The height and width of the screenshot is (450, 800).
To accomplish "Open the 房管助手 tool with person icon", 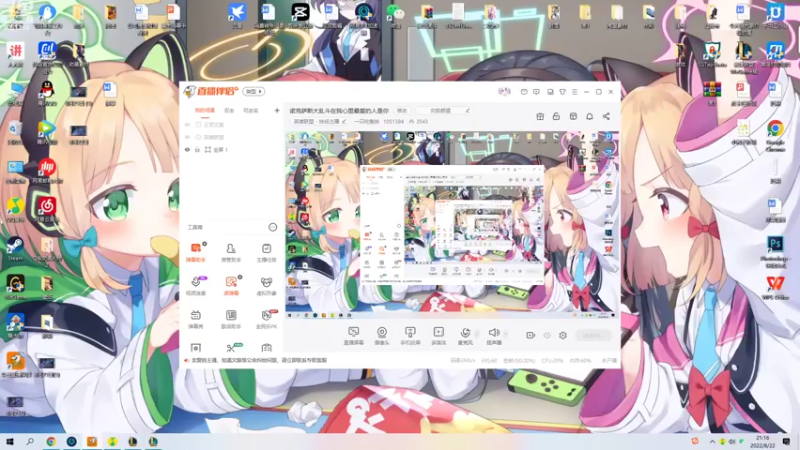I will click(x=231, y=252).
